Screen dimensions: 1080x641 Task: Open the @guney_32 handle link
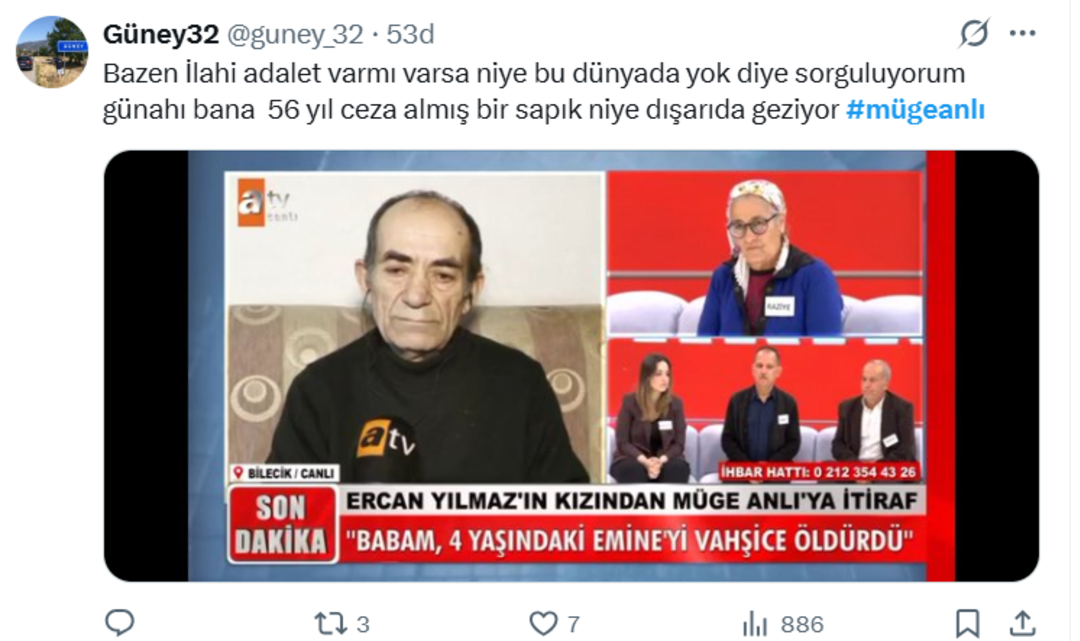[x=295, y=34]
